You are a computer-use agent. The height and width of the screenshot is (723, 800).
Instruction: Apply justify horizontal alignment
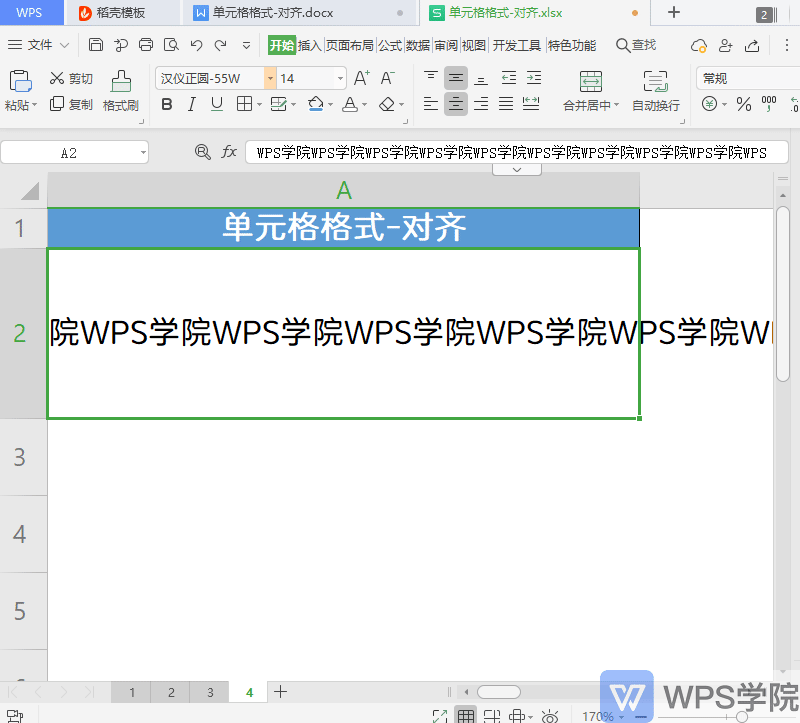pyautogui.click(x=506, y=104)
